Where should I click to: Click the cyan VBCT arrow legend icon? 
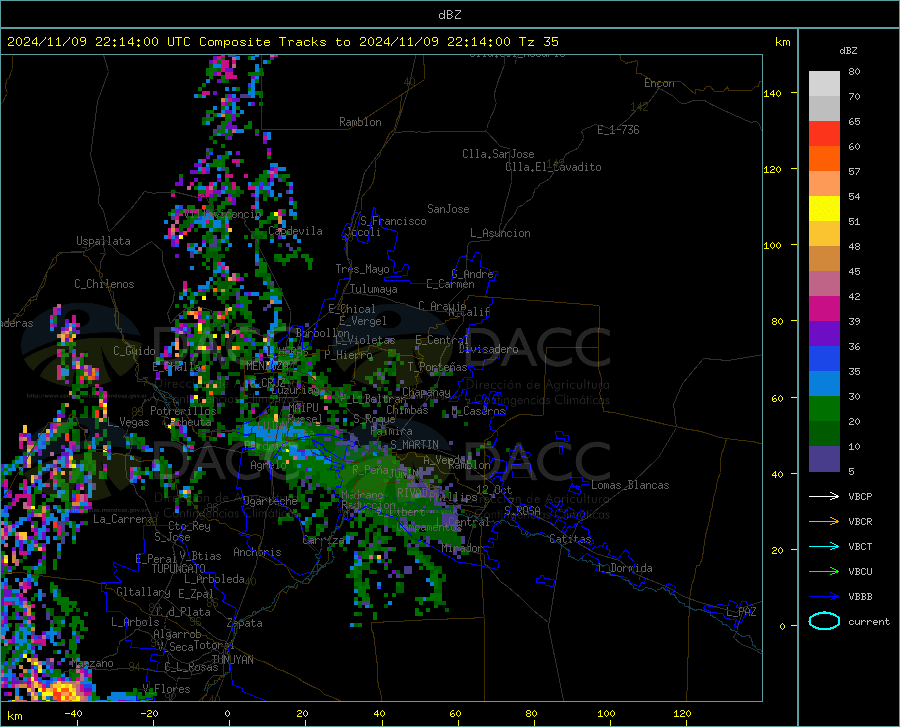pyautogui.click(x=824, y=546)
